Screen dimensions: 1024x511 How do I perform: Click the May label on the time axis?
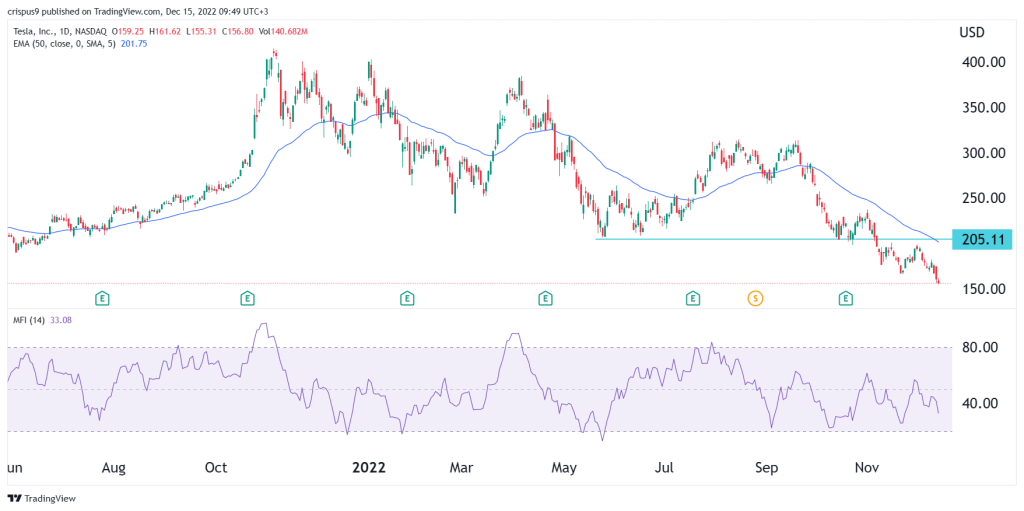tap(565, 468)
